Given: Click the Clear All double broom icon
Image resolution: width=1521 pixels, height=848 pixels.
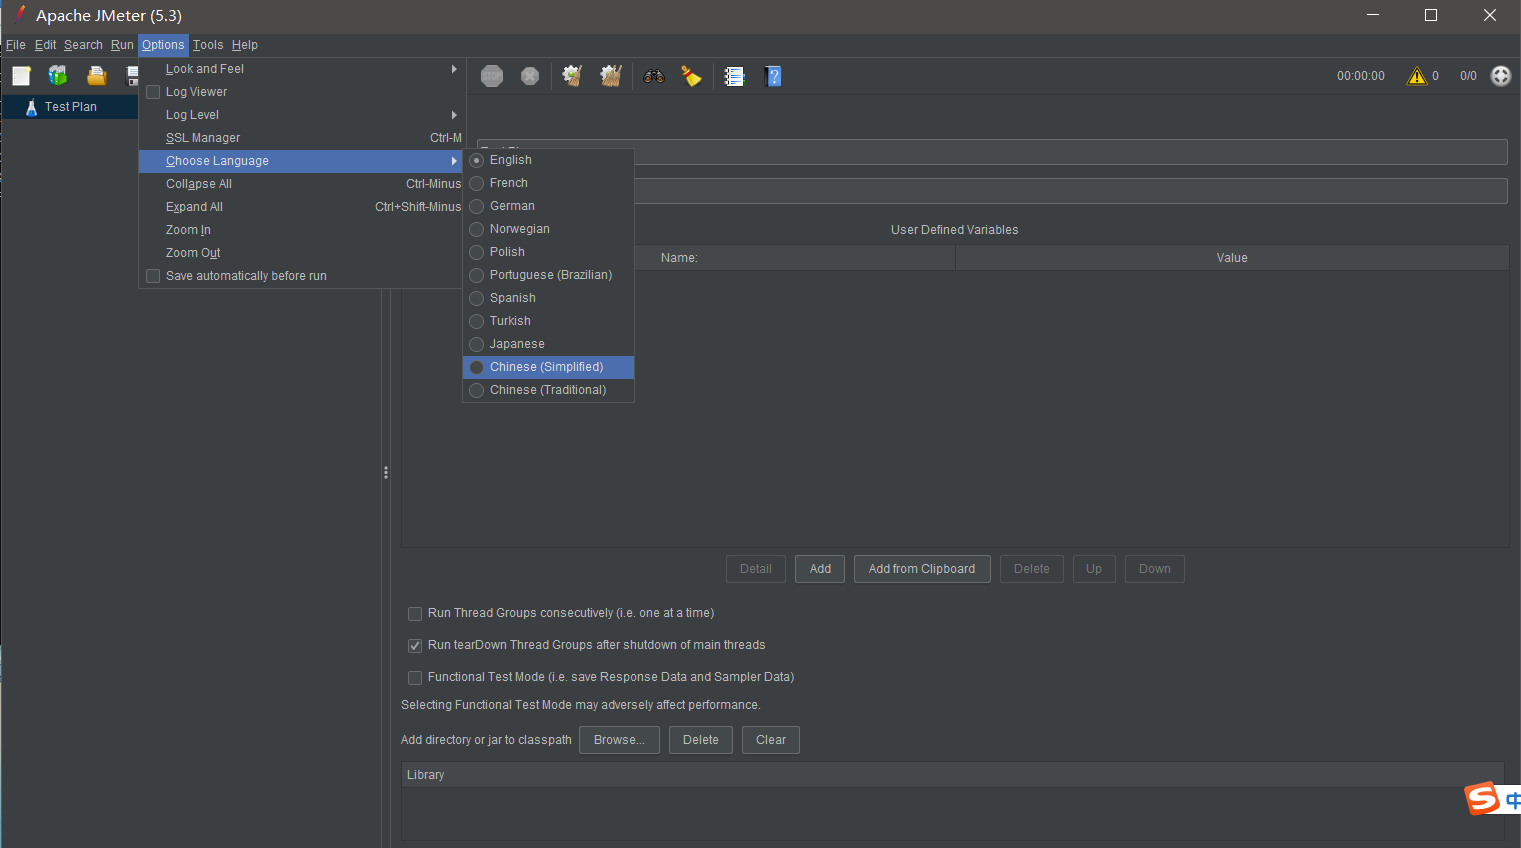Looking at the screenshot, I should tap(611, 76).
